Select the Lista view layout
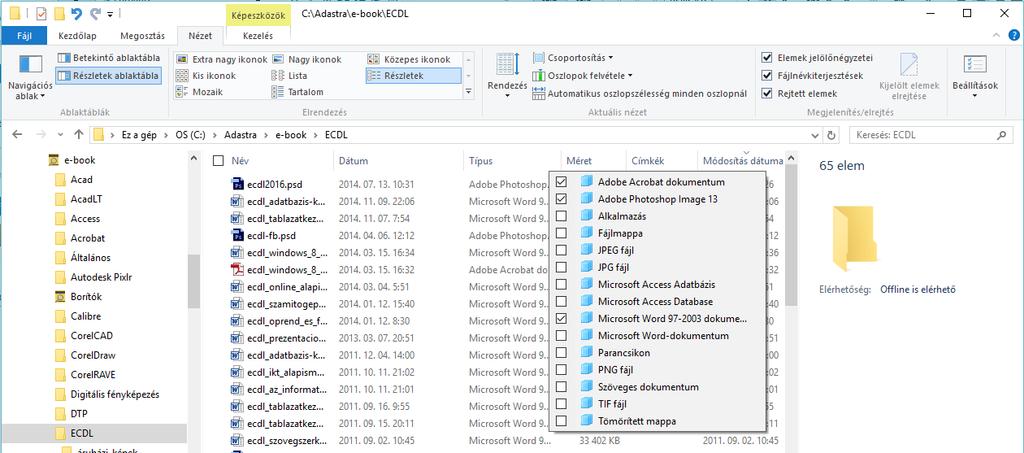 point(289,76)
